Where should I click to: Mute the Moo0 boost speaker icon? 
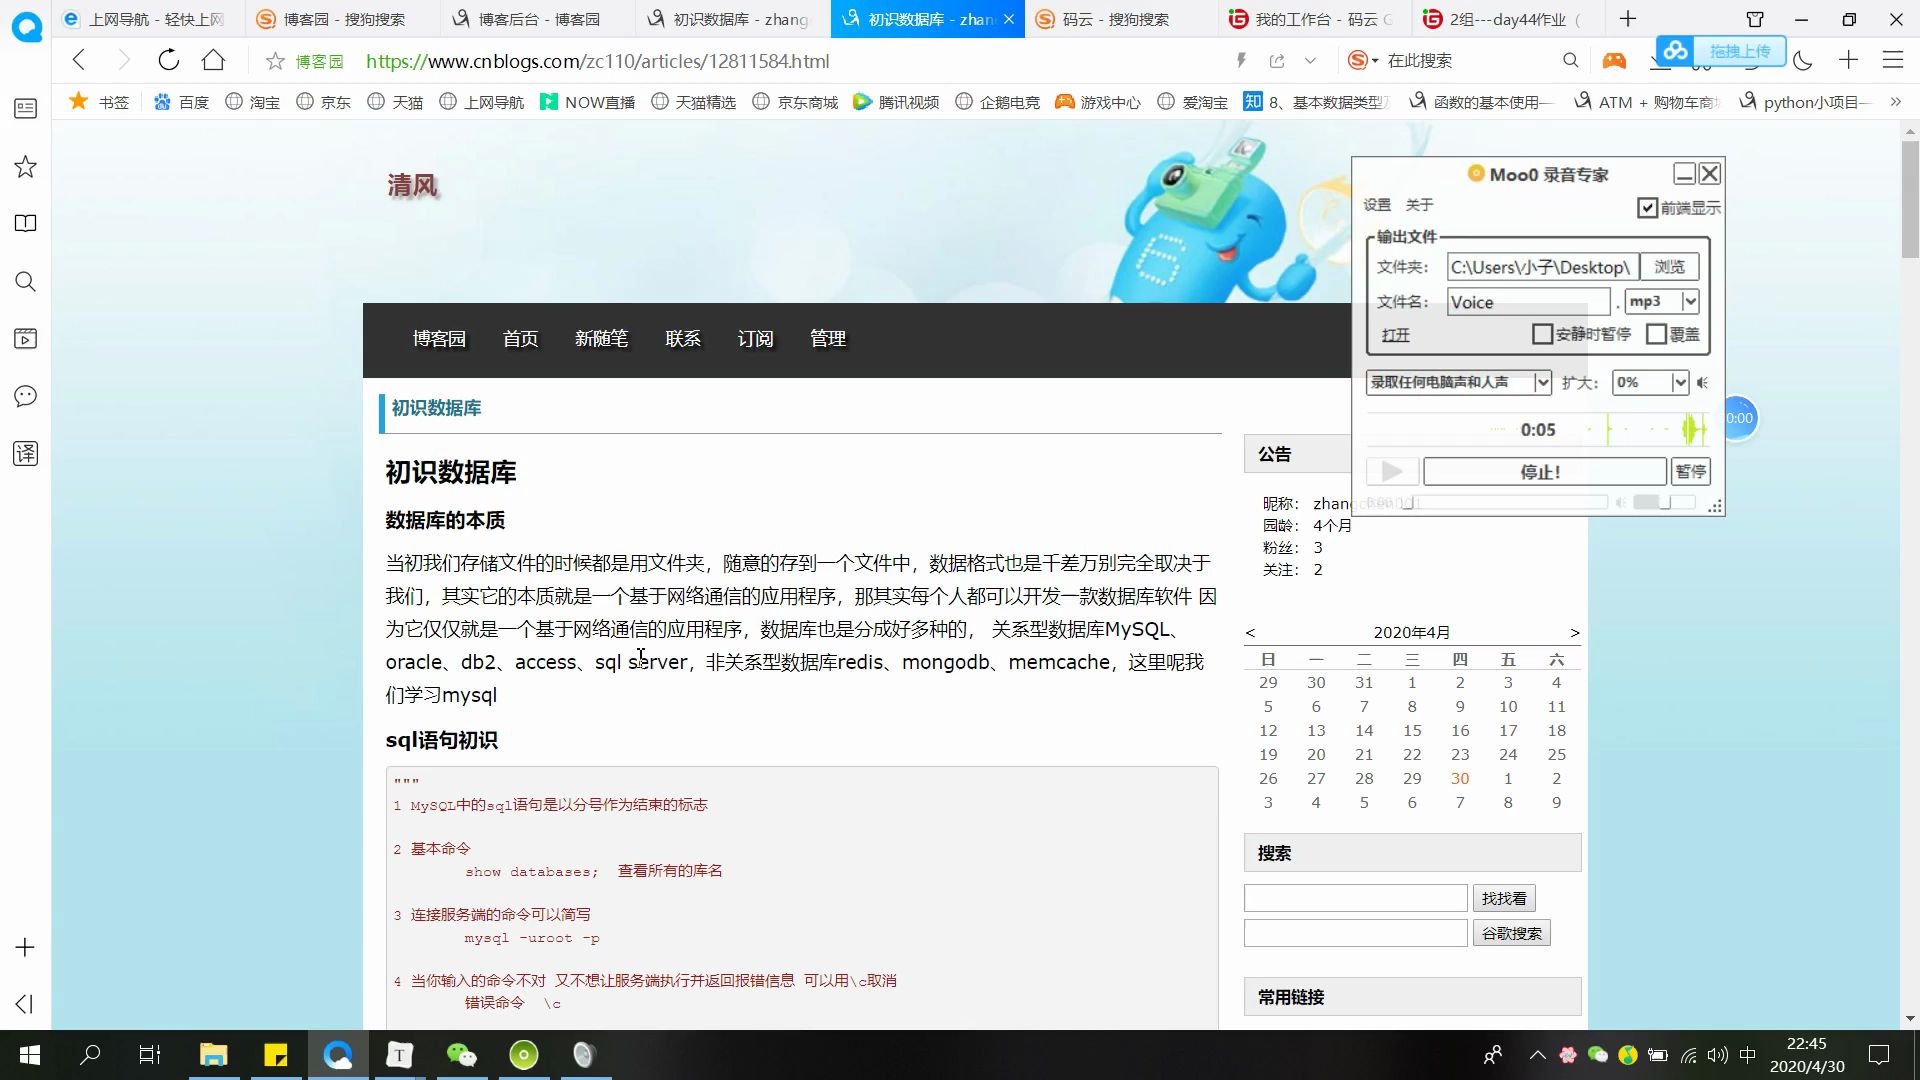(1703, 382)
